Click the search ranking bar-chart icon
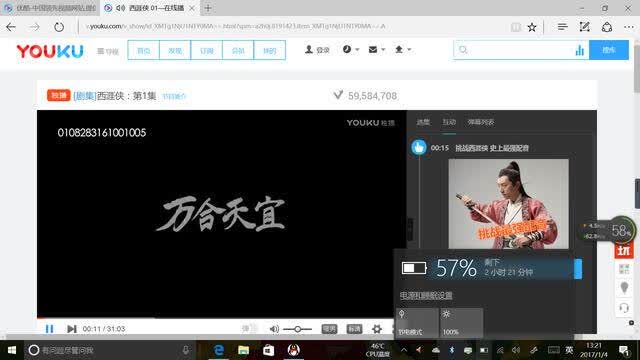Screen dimensions: 640x360 pyautogui.click(x=580, y=50)
